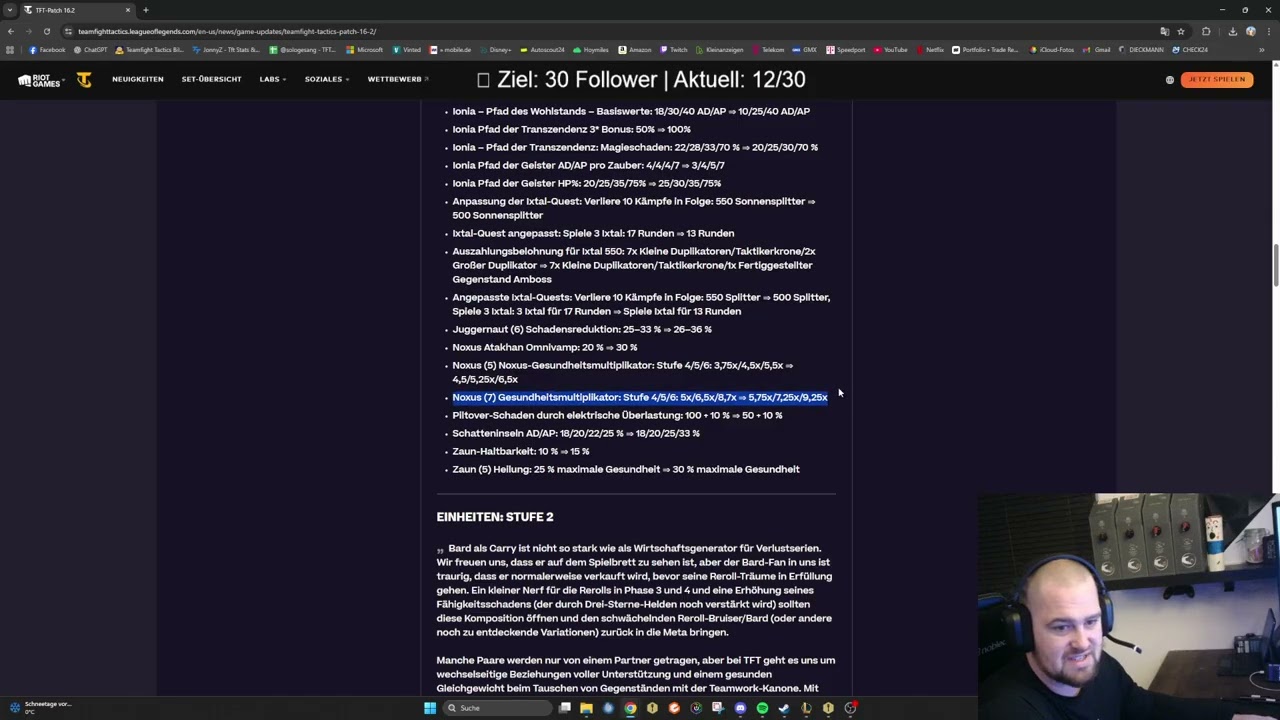Image resolution: width=1280 pixels, height=720 pixels.
Task: Click the Noxus Atakhan Omnivamp line
Action: [x=544, y=347]
